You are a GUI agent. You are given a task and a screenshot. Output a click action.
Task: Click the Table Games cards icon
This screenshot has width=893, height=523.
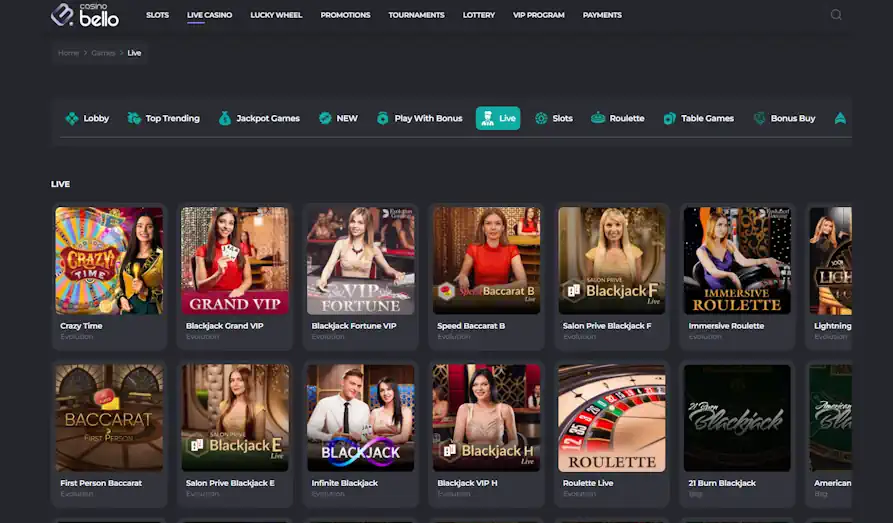[670, 119]
